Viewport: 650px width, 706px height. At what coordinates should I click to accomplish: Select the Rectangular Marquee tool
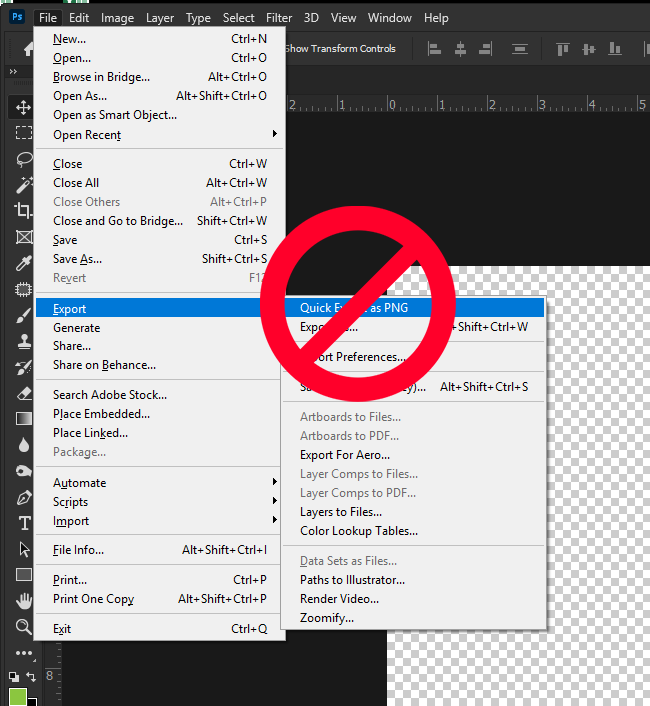pos(23,133)
